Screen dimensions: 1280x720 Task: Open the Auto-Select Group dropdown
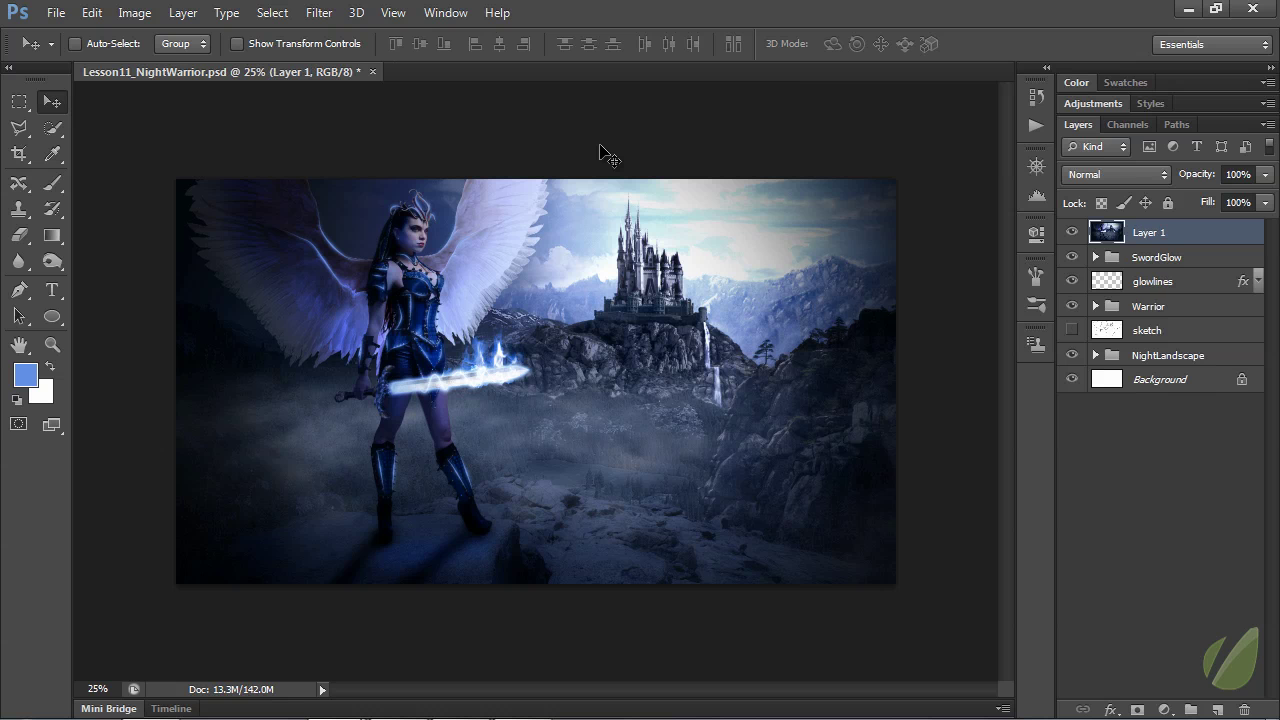tap(183, 44)
